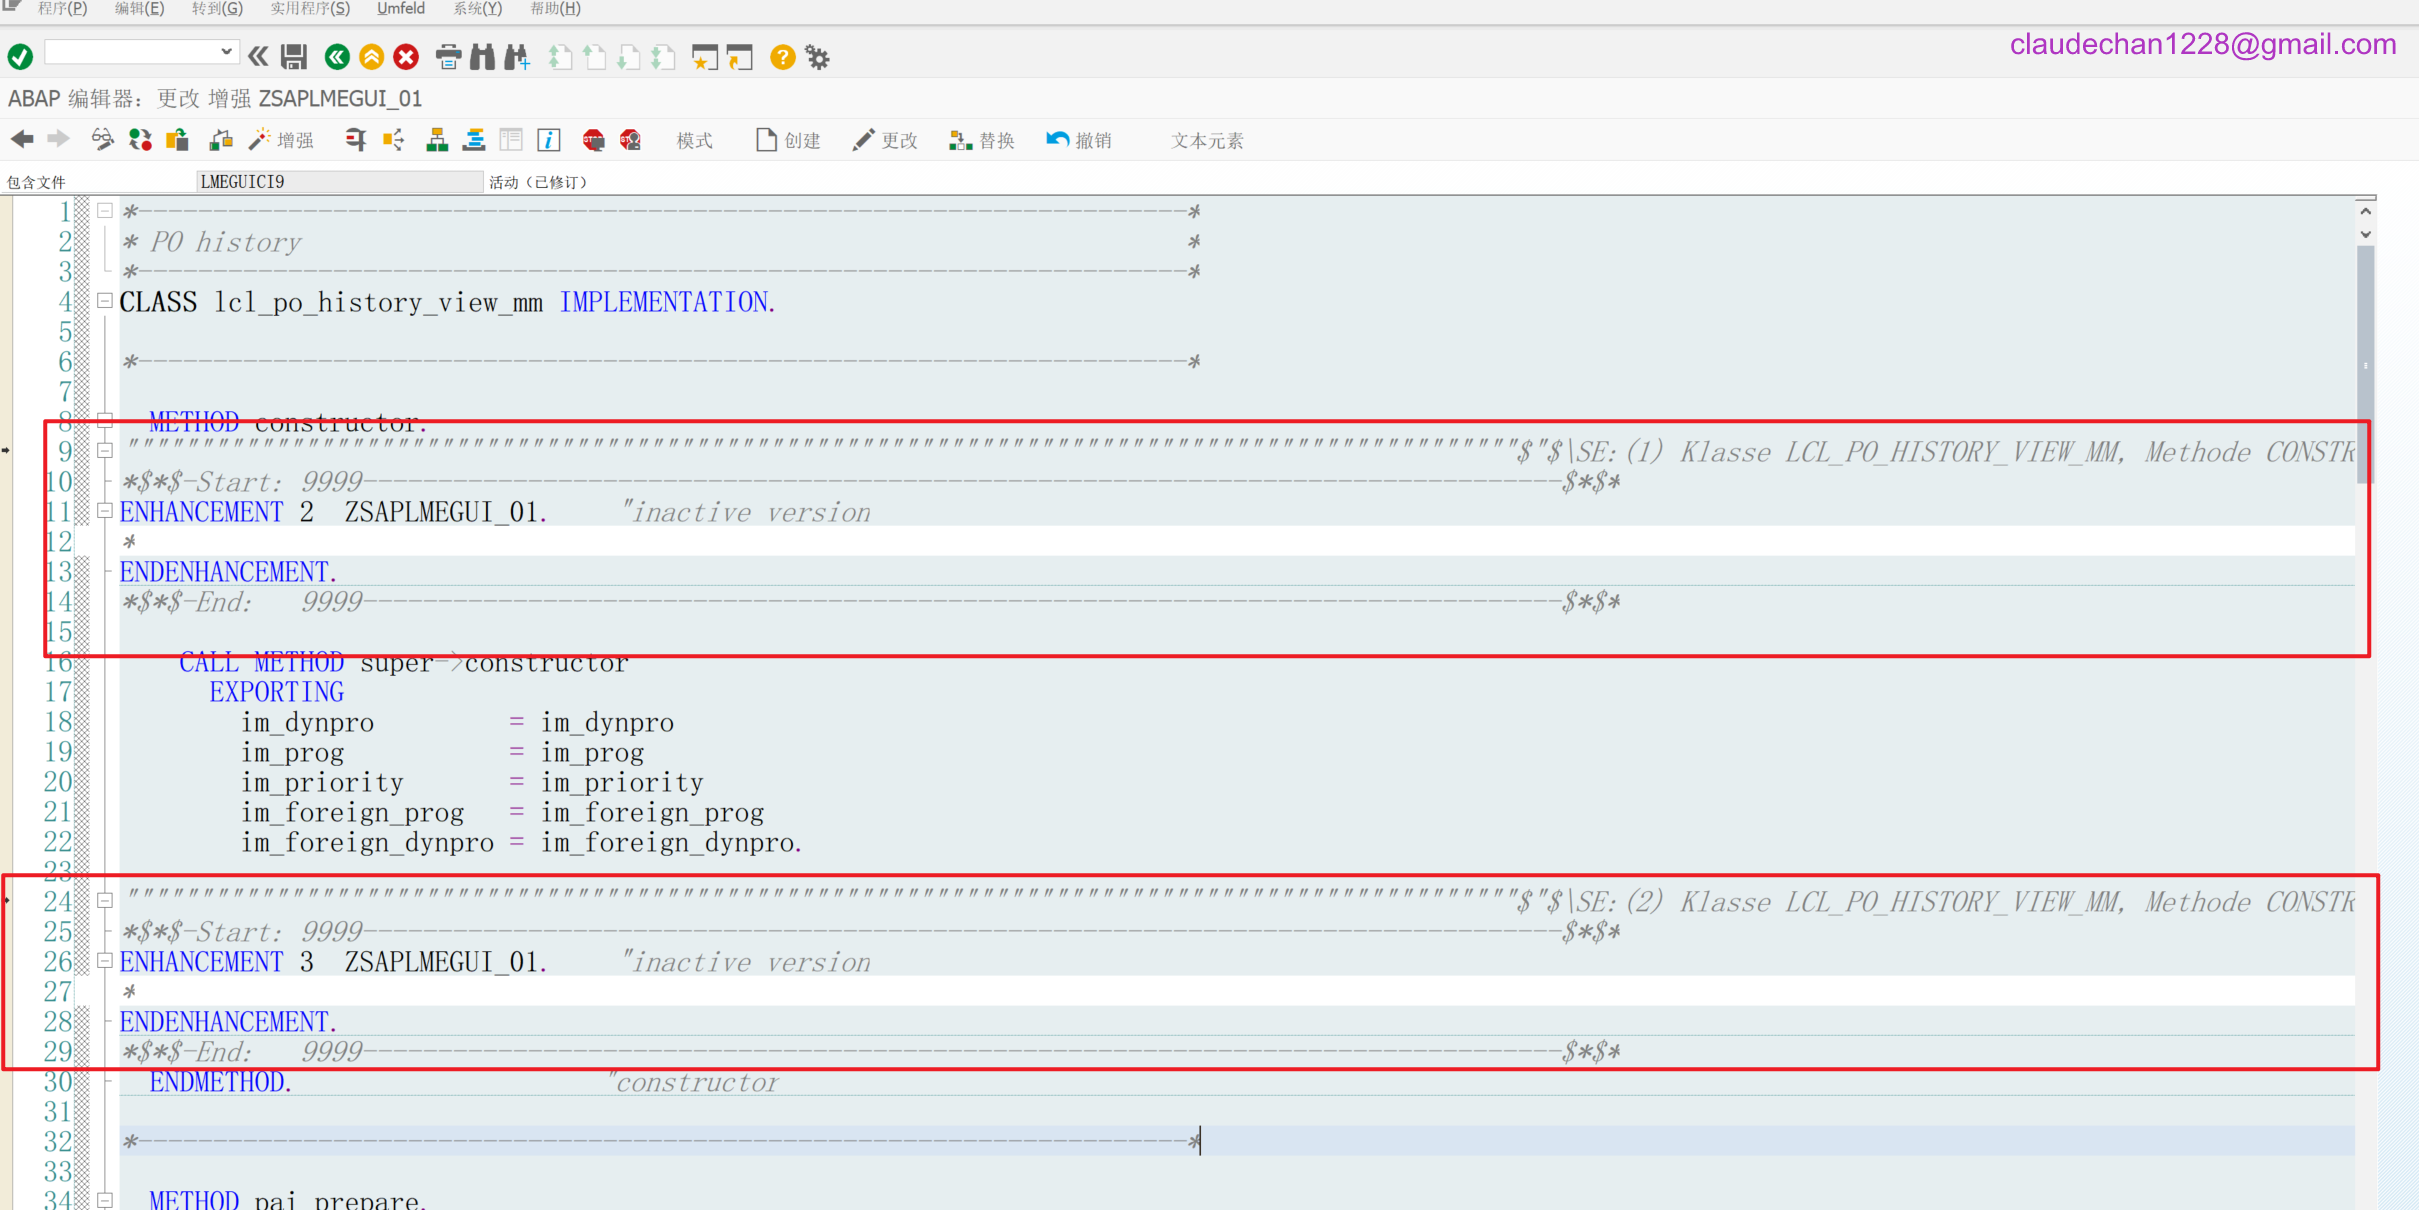This screenshot has height=1210, width=2419.
Task: Save using the floppy disk icon
Action: (294, 57)
